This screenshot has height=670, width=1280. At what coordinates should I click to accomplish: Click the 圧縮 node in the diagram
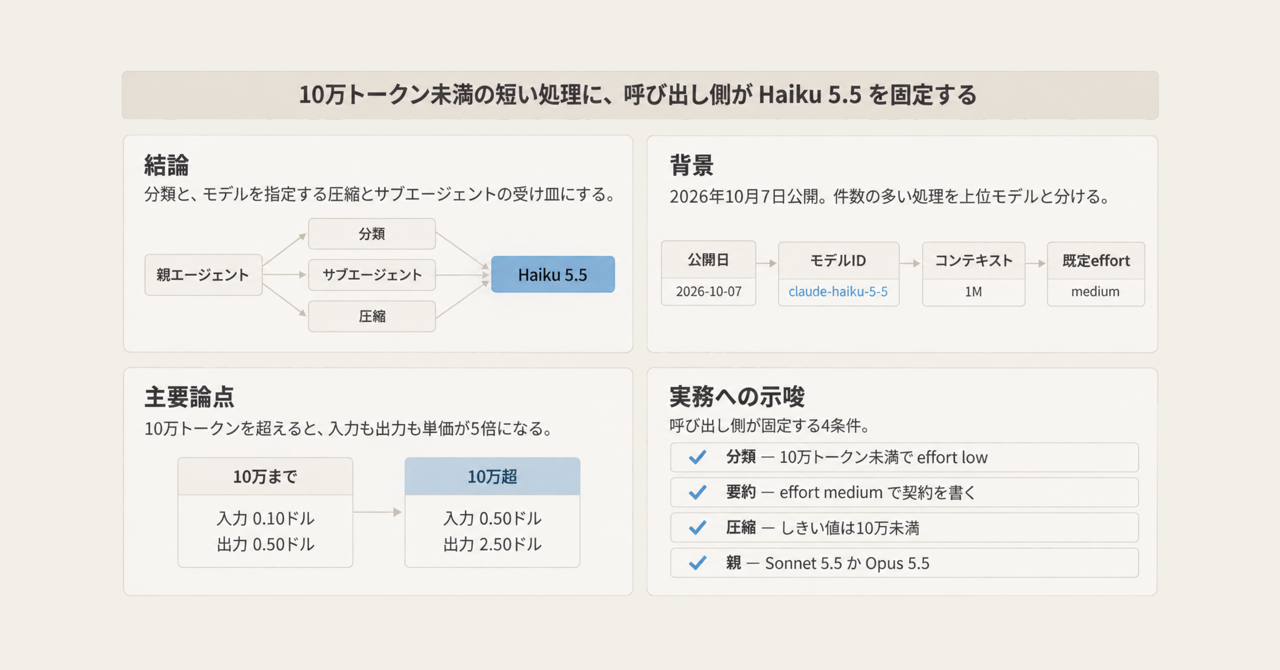coord(372,316)
